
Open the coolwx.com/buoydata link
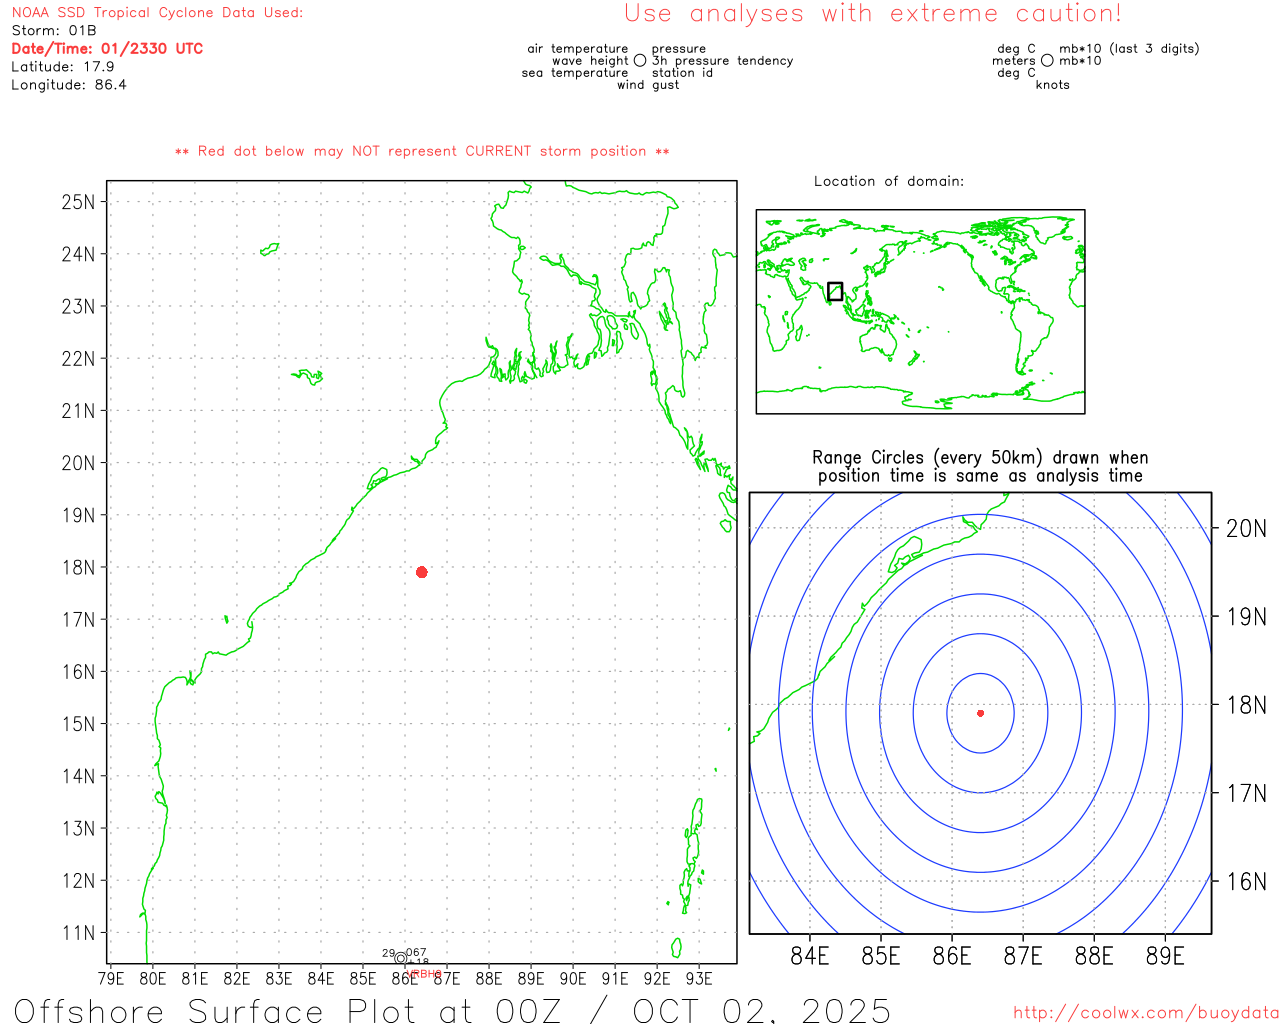pos(1146,1013)
